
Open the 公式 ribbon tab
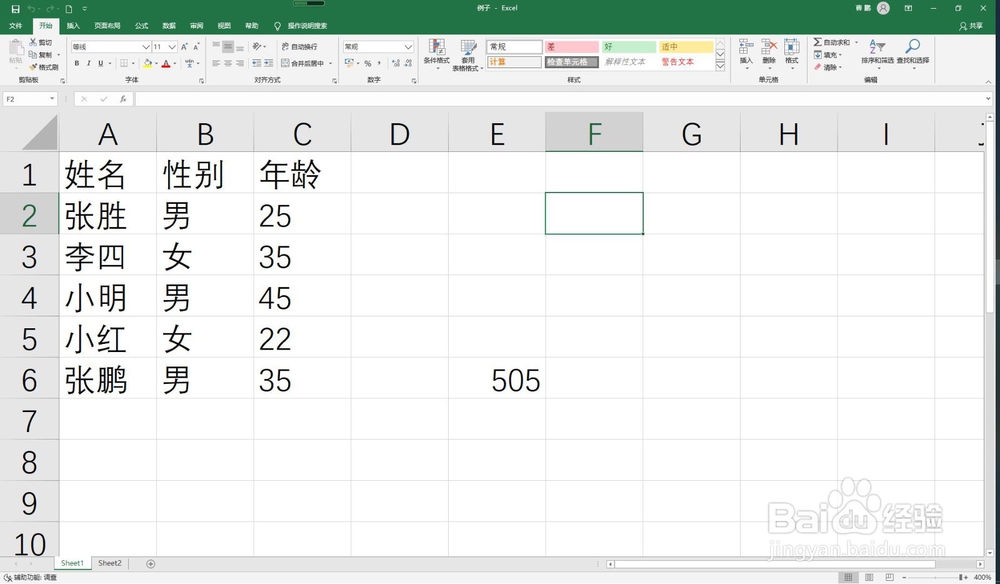[141, 25]
